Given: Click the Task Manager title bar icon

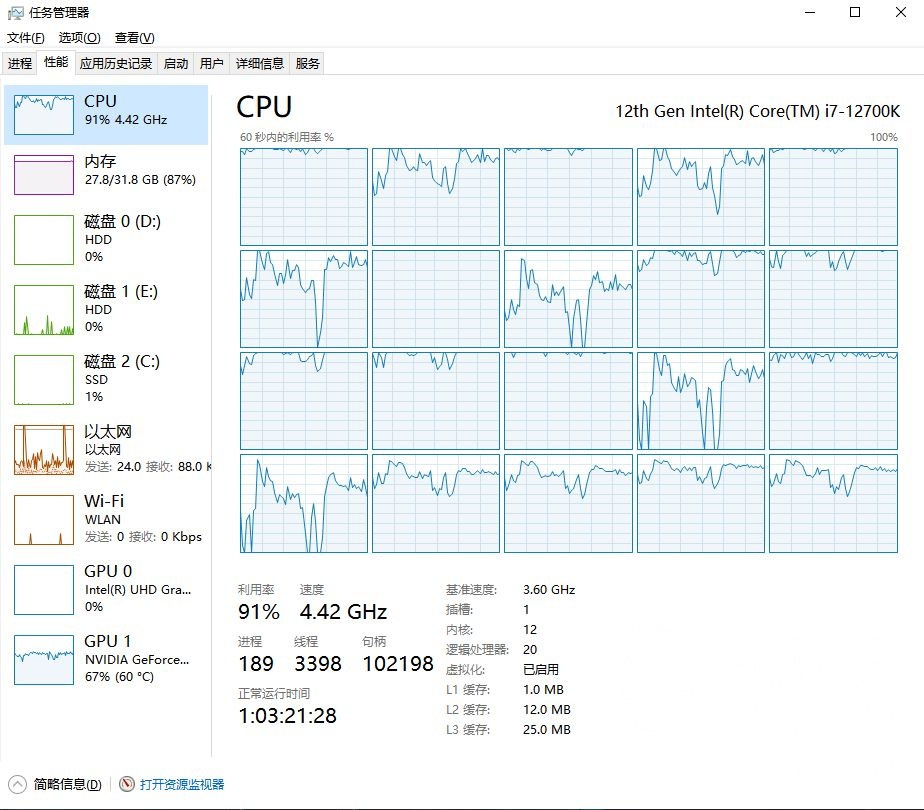Looking at the screenshot, I should (15, 13).
